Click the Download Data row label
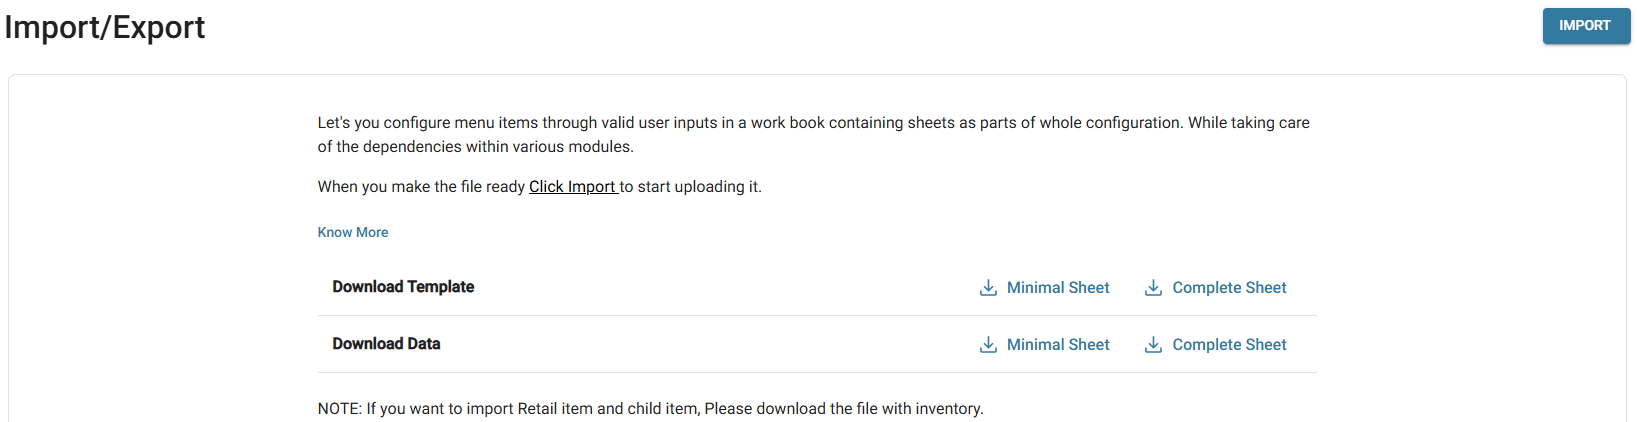The image size is (1637, 422). (386, 344)
